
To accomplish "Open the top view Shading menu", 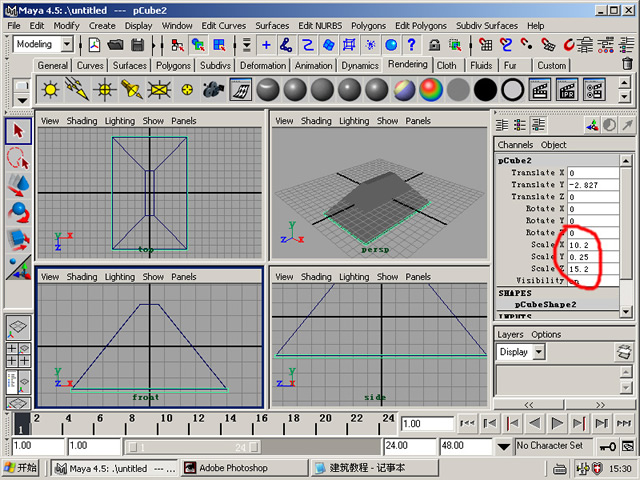I will point(82,121).
